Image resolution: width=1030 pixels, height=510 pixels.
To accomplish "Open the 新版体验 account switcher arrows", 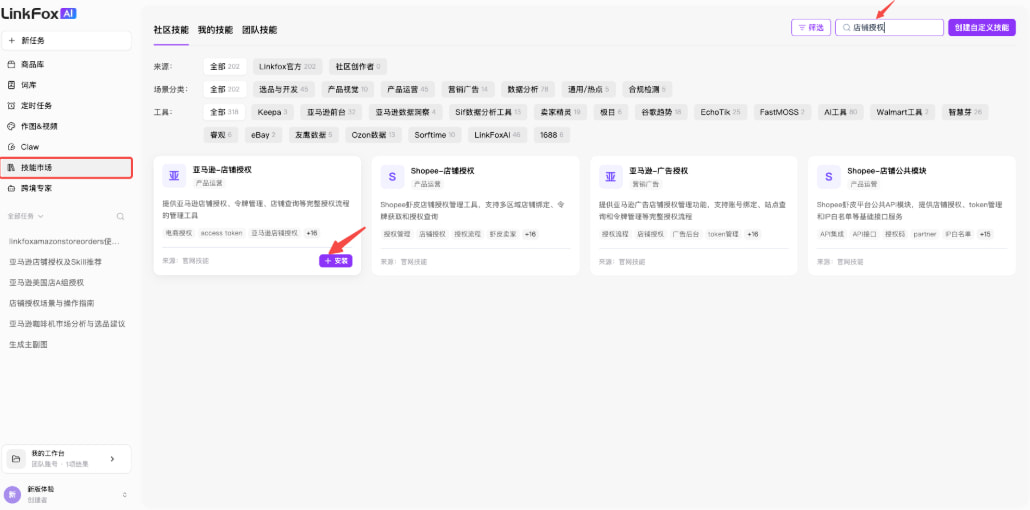I will tap(124, 494).
